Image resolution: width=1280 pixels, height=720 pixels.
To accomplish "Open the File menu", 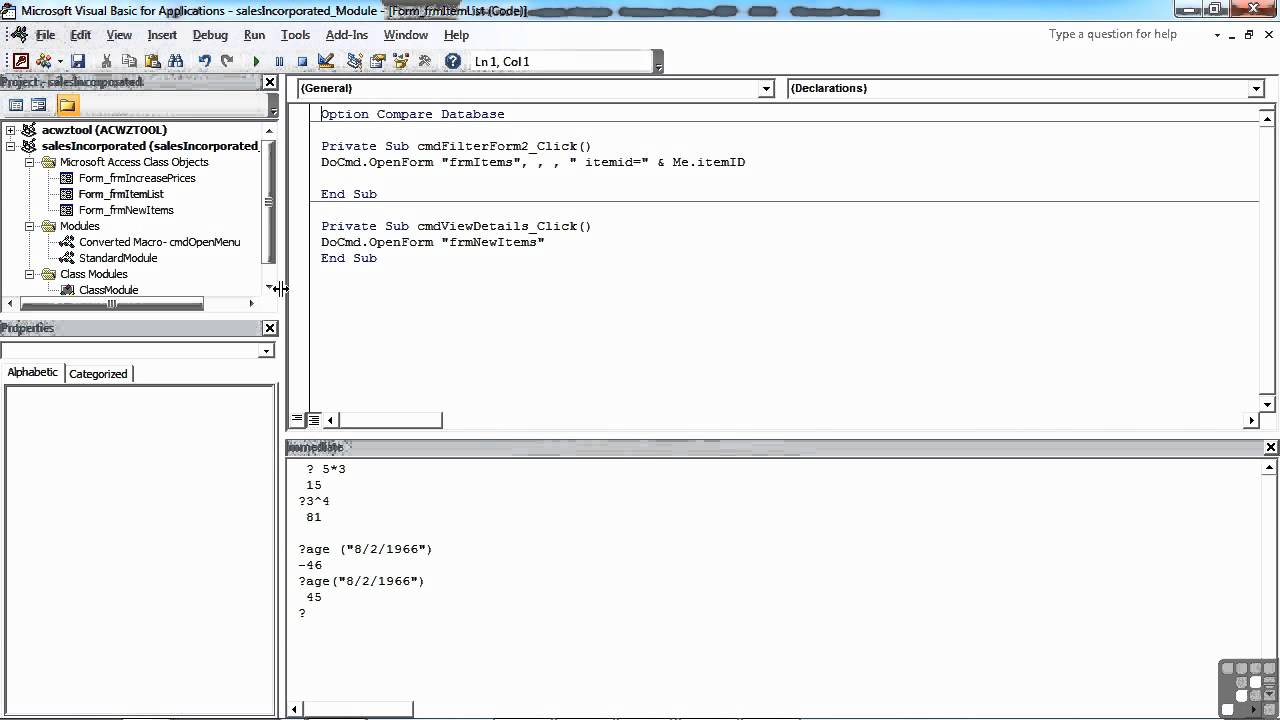I will [x=46, y=34].
